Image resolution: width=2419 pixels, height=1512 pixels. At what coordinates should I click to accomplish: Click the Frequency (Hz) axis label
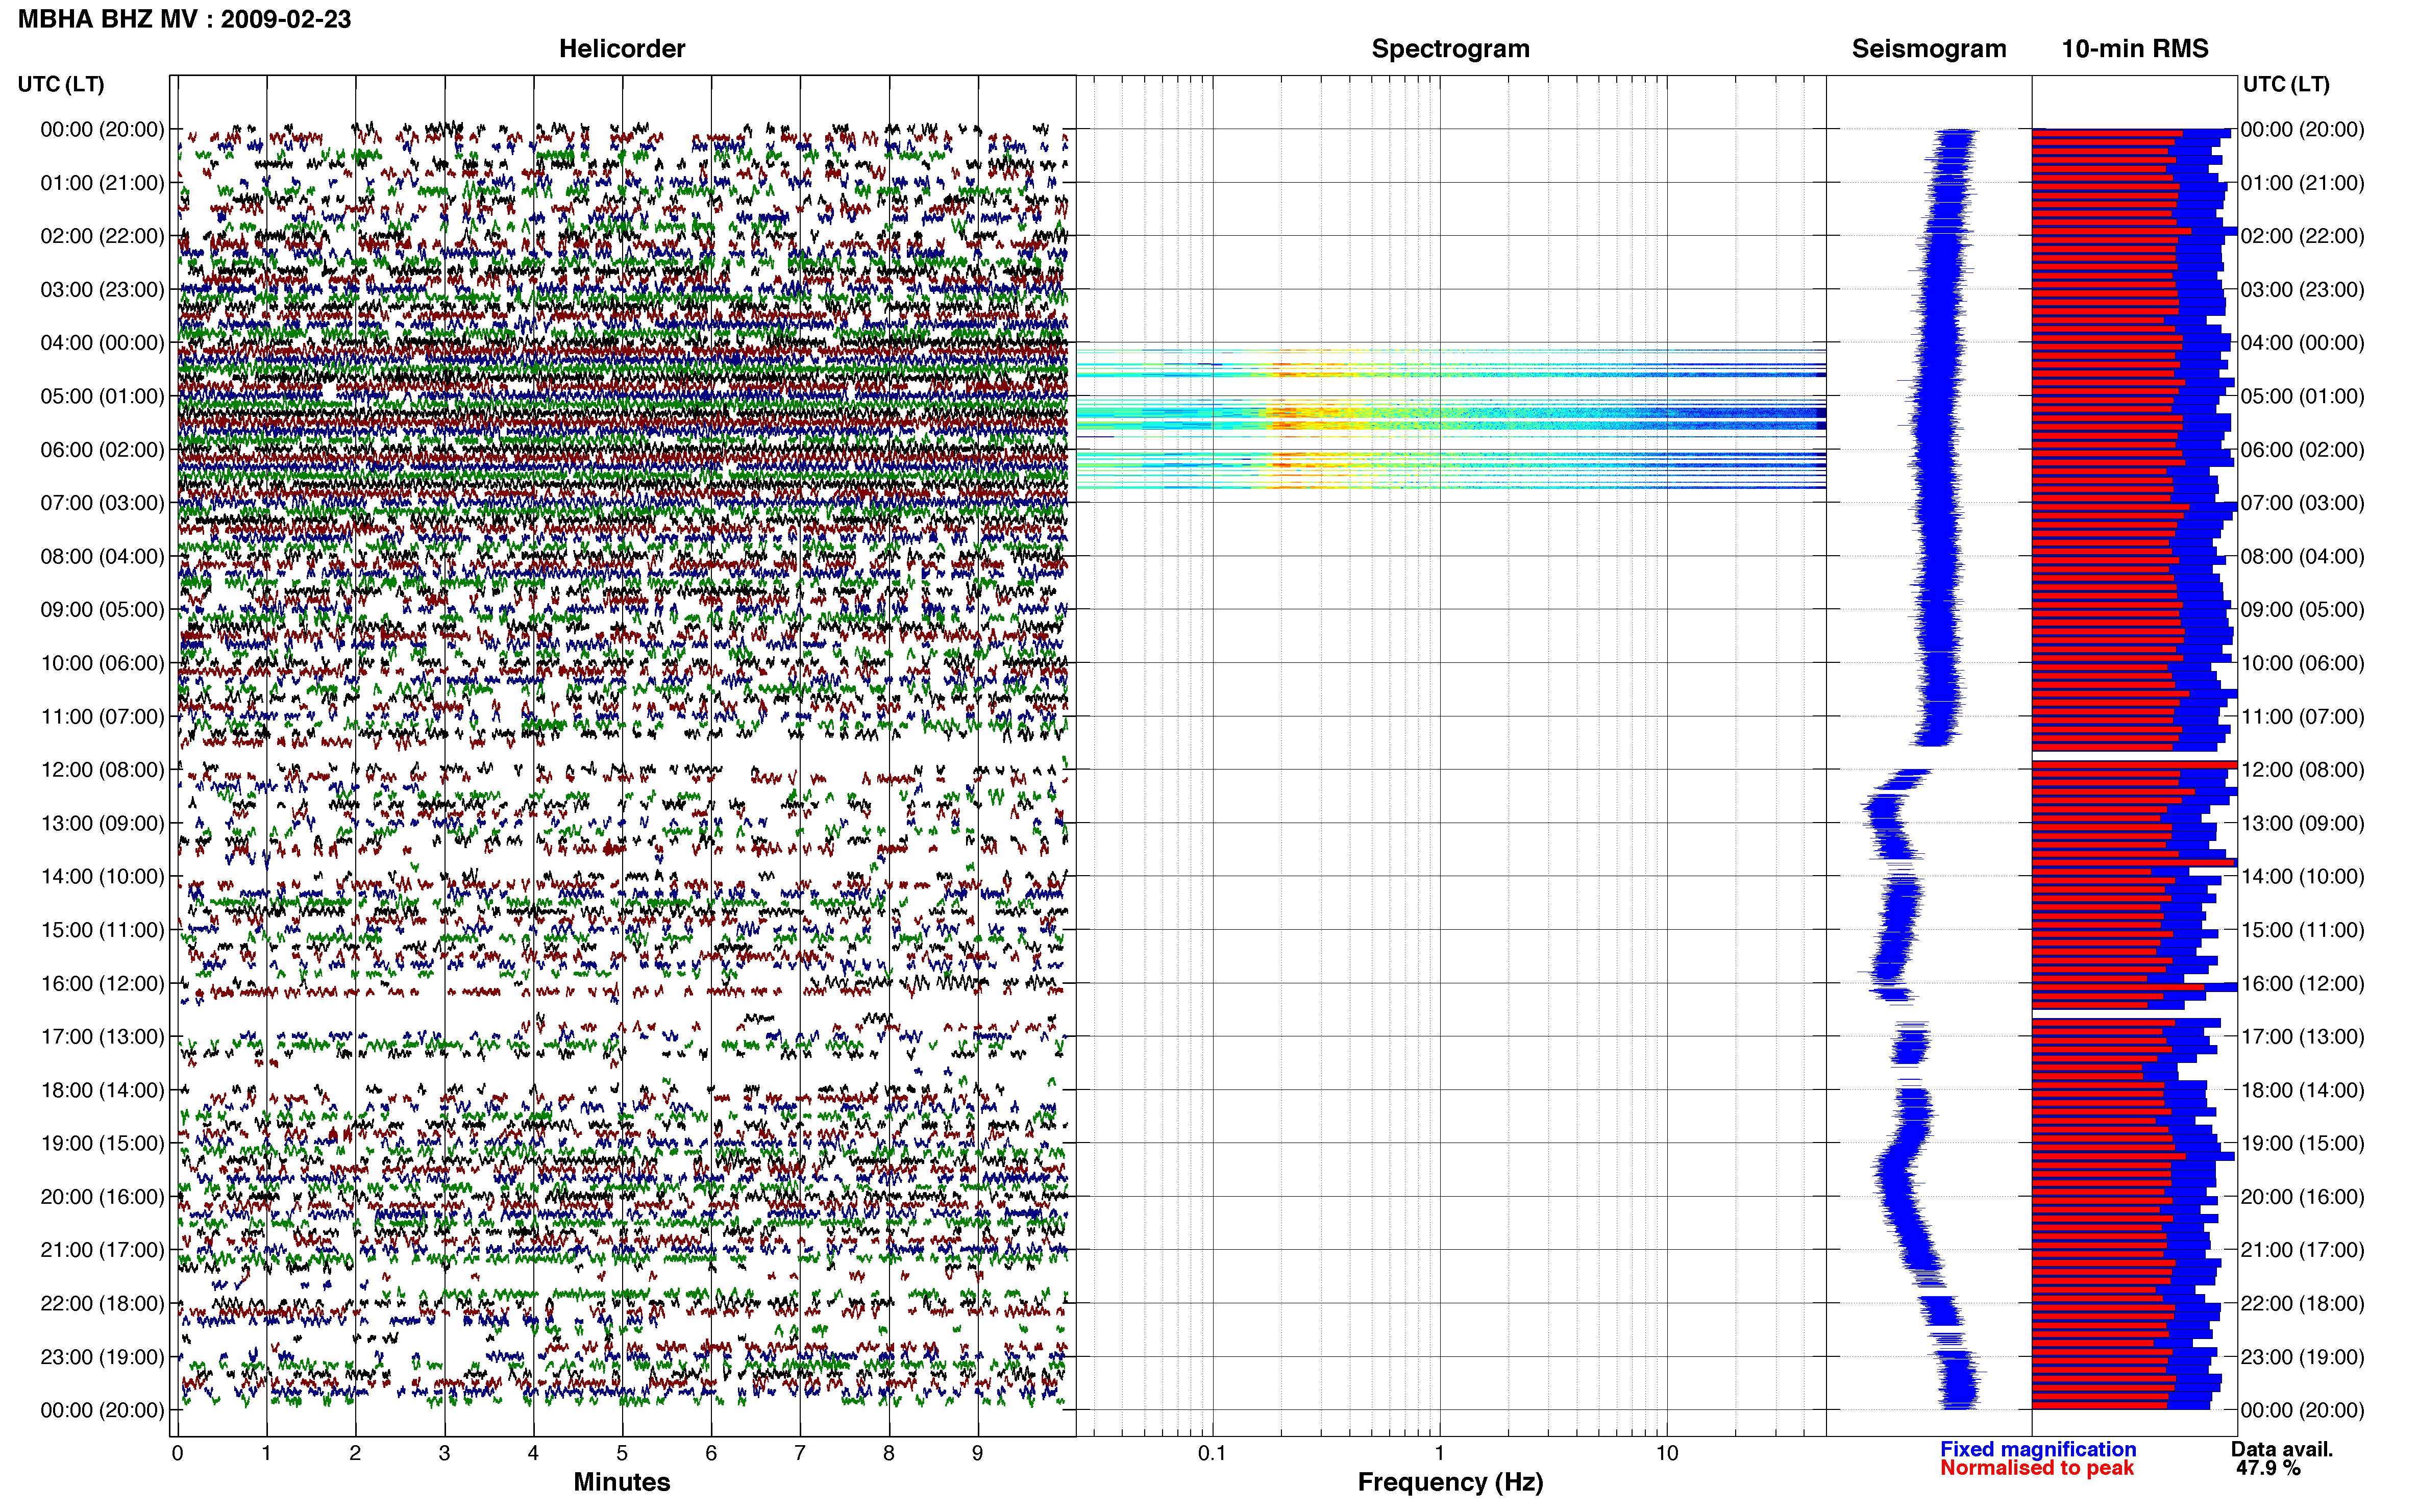pyautogui.click(x=1450, y=1482)
